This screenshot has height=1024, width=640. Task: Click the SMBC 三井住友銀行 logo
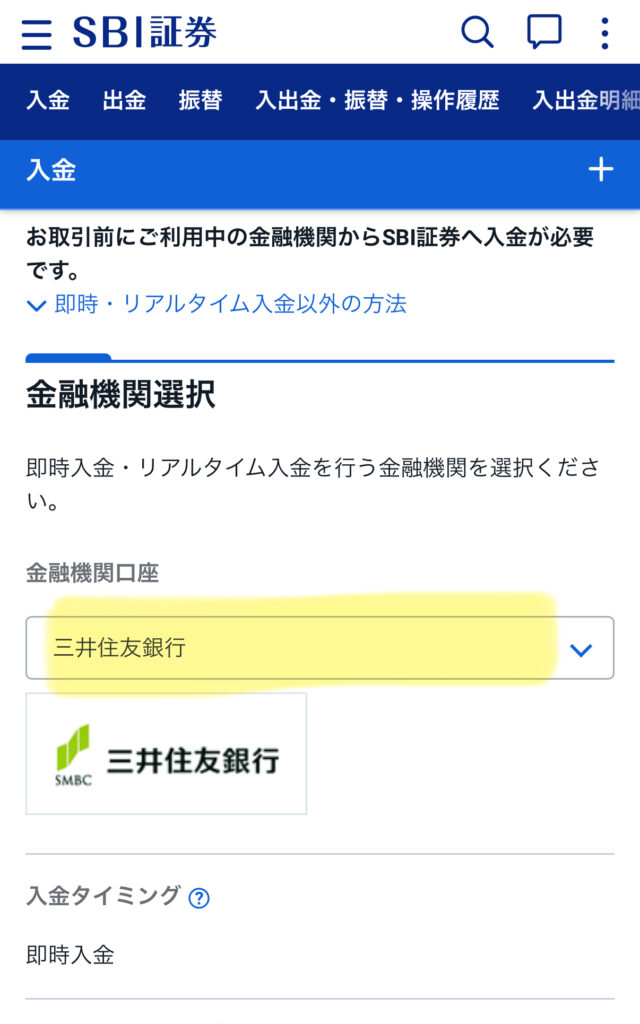tap(166, 754)
